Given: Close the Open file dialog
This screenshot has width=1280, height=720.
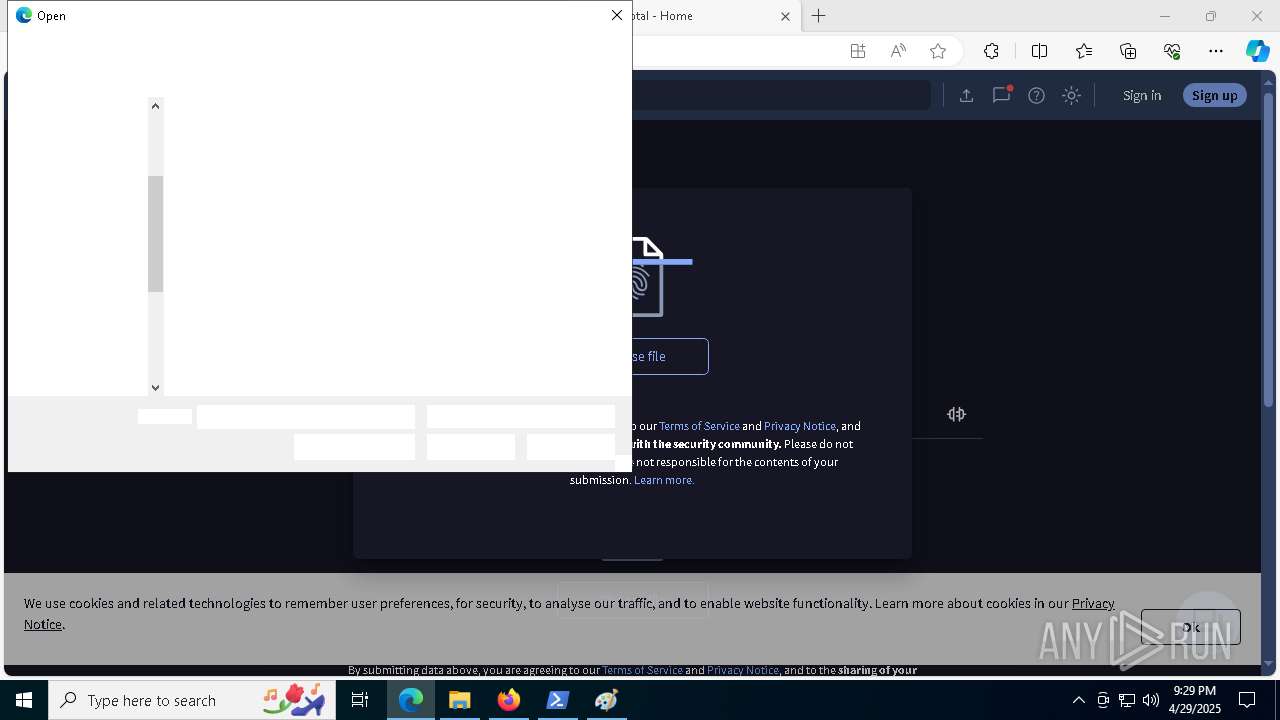Looking at the screenshot, I should 617,15.
